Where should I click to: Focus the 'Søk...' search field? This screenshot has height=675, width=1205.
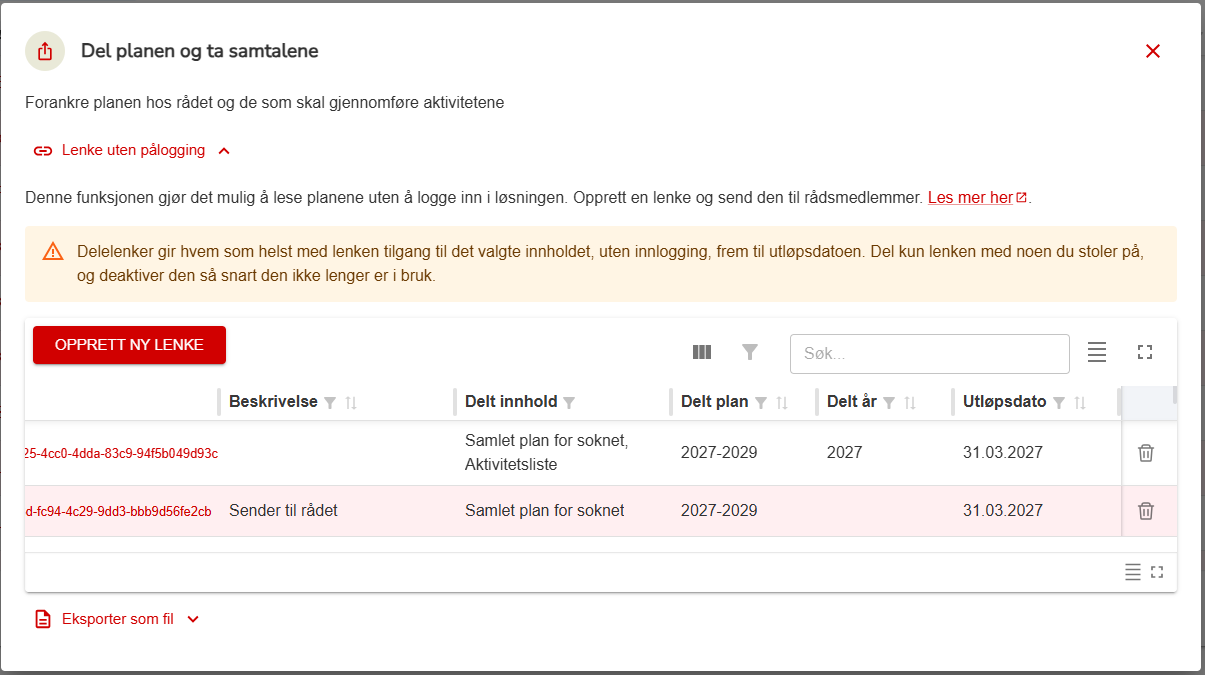tap(930, 353)
